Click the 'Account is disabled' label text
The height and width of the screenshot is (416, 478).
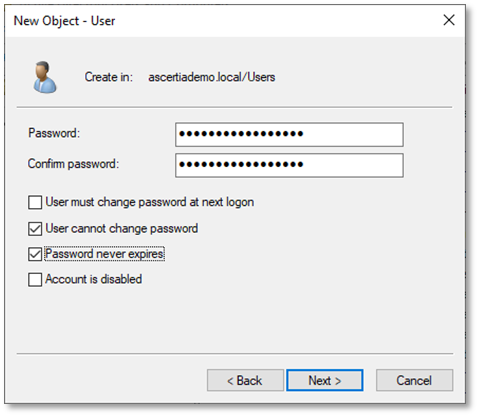click(94, 279)
